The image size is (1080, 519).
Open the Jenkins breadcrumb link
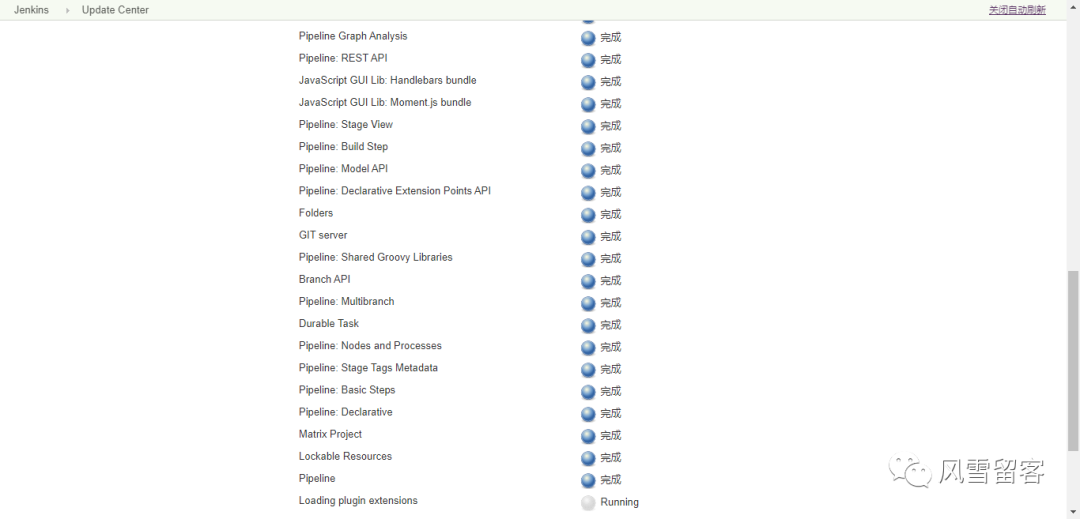(31, 10)
